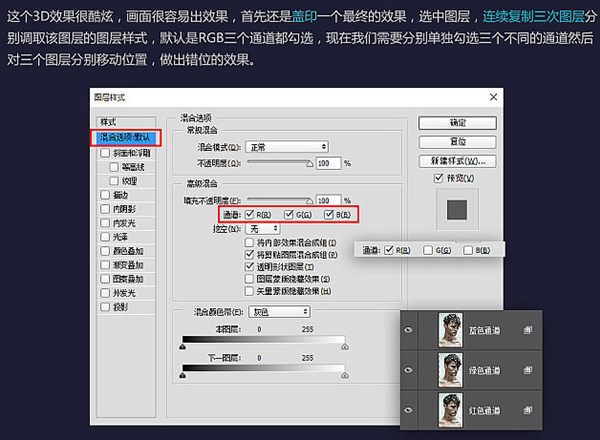Click the 填充不透明度 percentage input field
This screenshot has height=440, width=600.
click(328, 200)
